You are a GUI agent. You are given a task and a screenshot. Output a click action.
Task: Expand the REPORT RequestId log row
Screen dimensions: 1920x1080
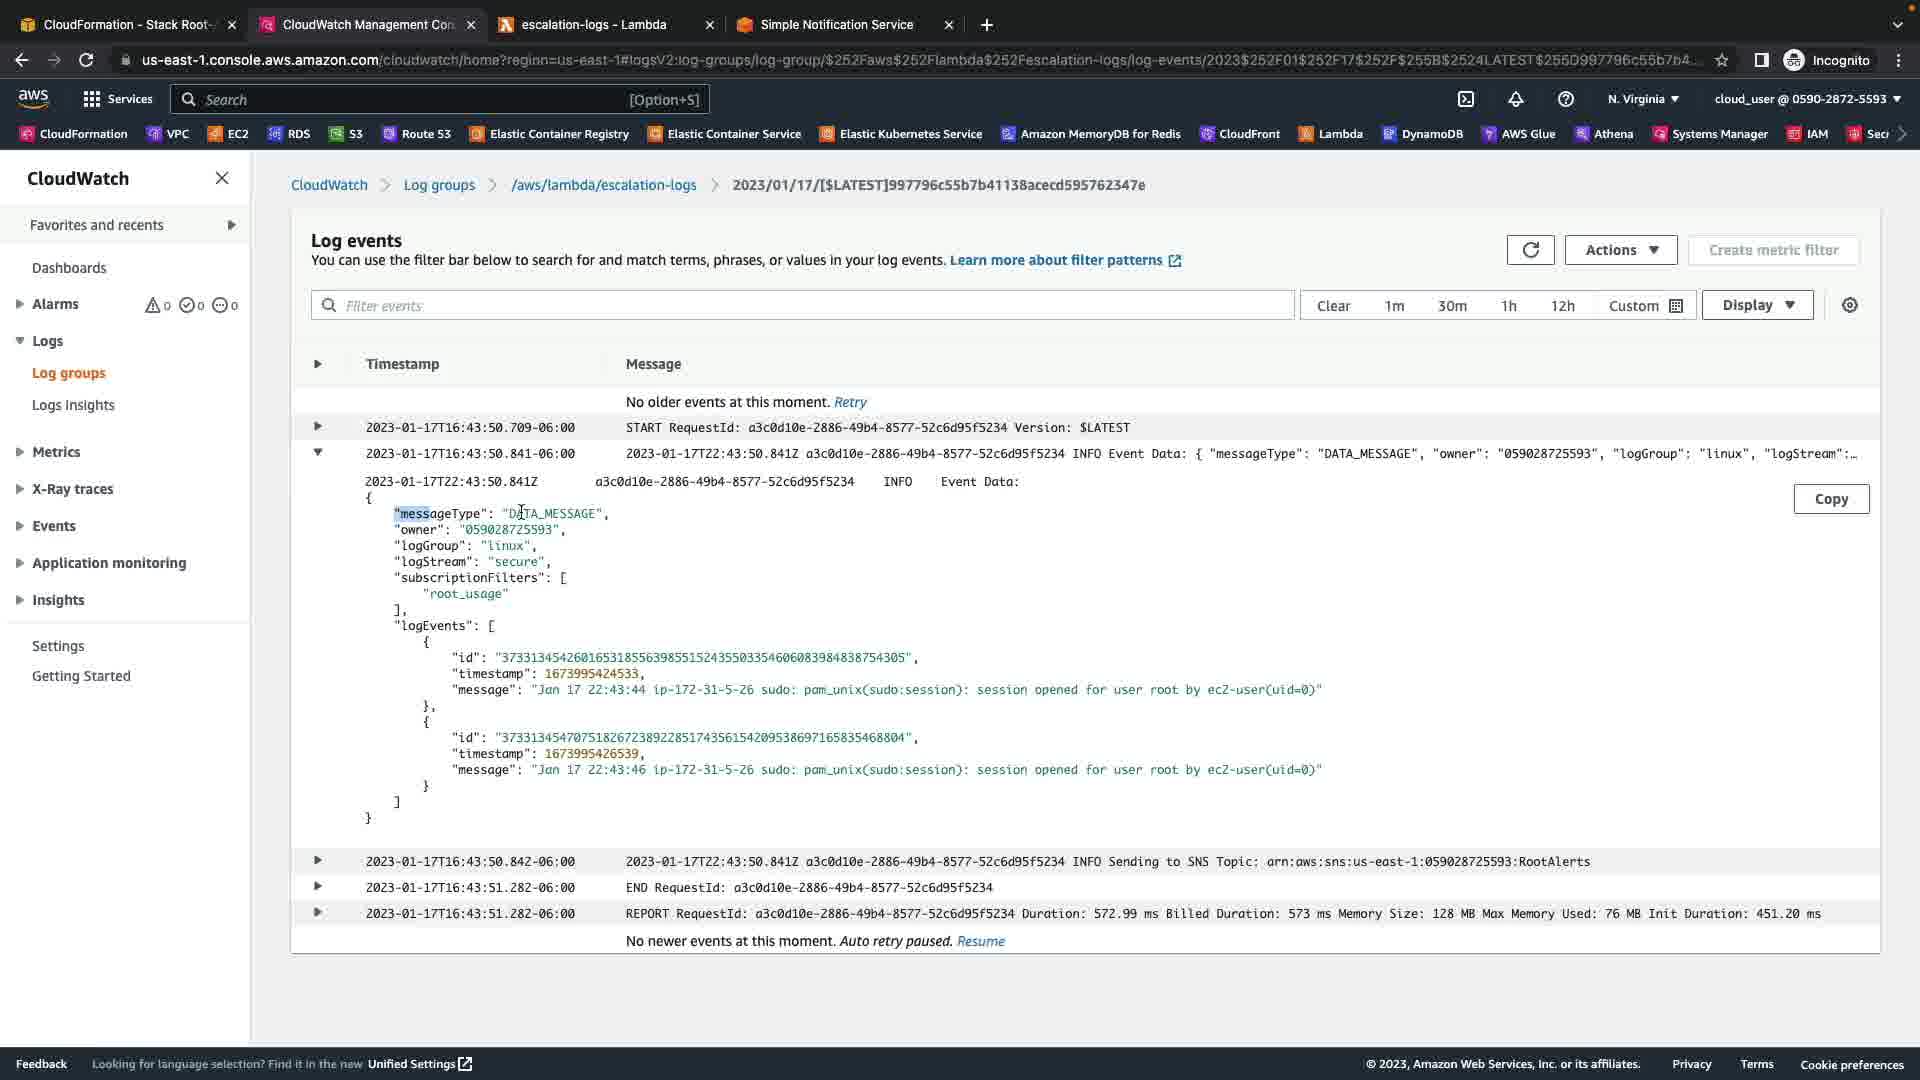(317, 913)
